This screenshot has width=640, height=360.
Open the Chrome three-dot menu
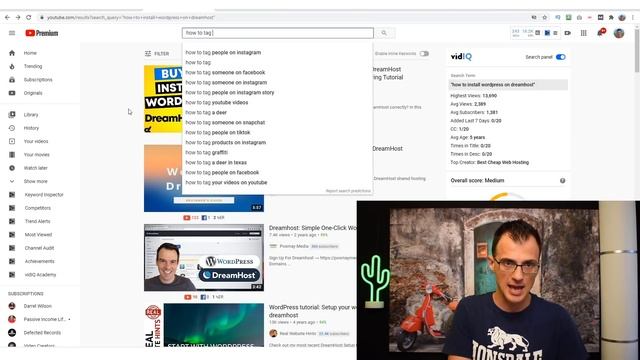(633, 18)
